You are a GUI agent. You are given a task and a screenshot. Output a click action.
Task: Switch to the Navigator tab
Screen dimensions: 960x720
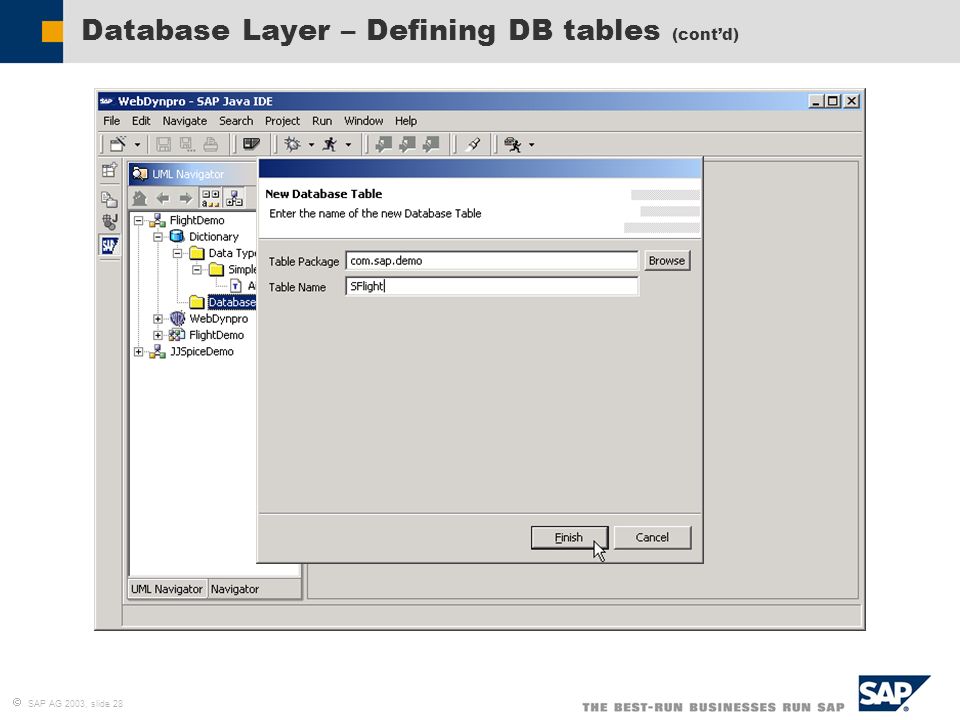pos(234,589)
